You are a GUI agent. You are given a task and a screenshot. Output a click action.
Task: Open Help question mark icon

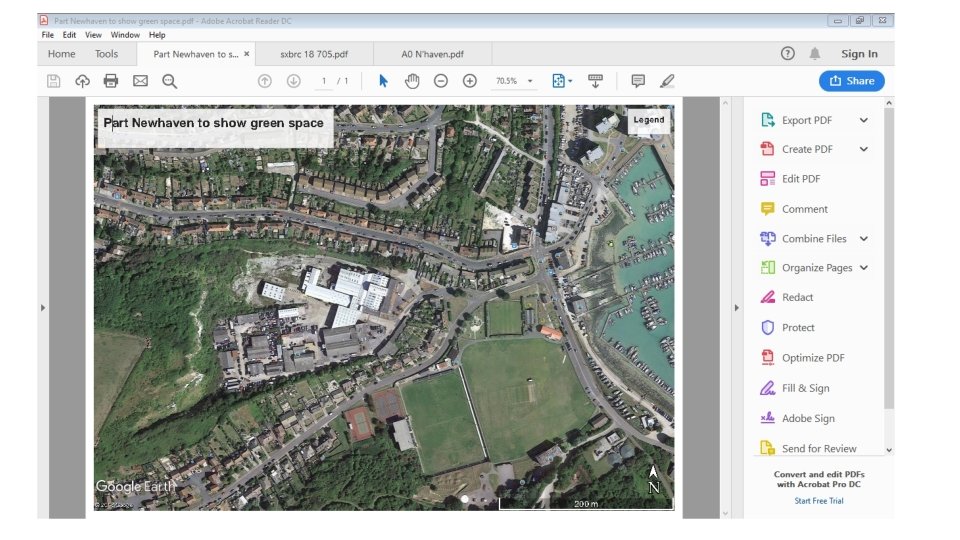pos(788,54)
